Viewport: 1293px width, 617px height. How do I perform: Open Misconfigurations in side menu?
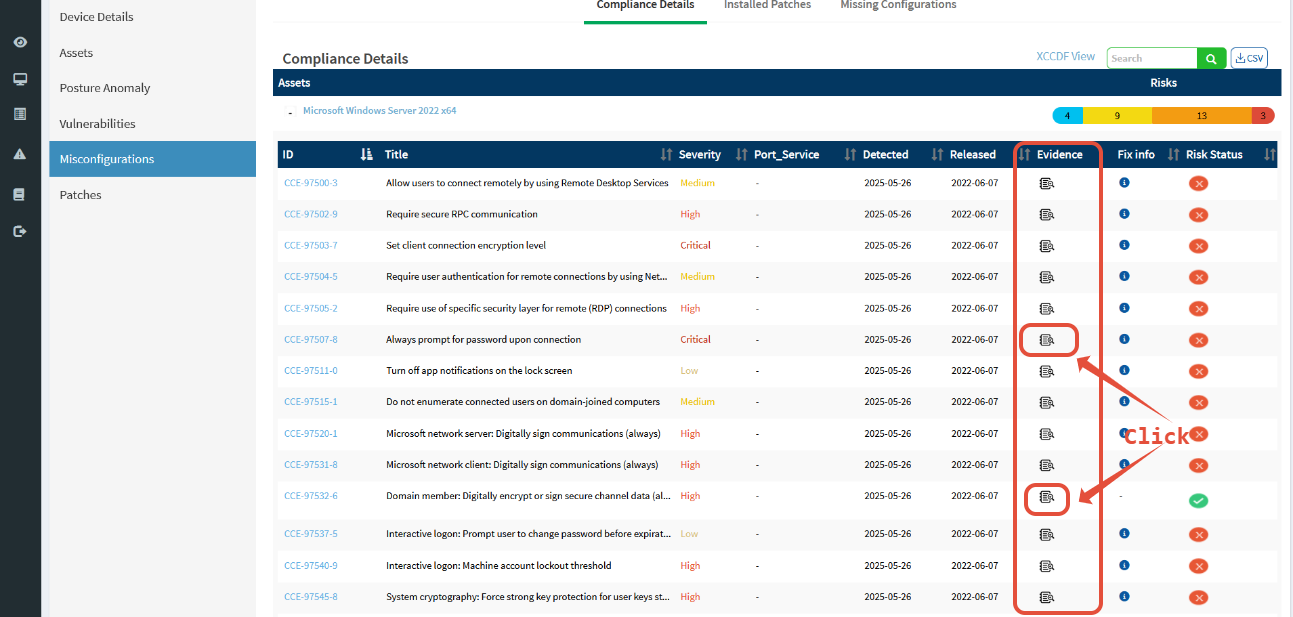[x=152, y=159]
